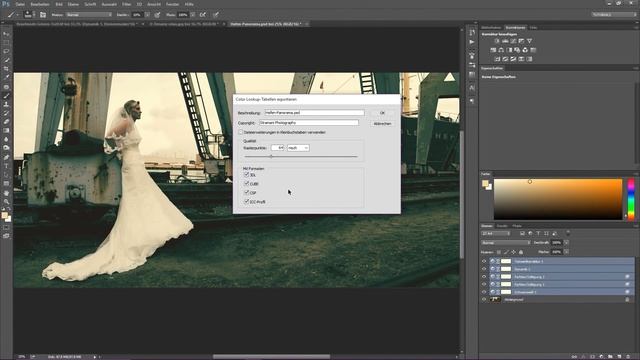Click the Copyright input field
The image size is (640, 360).
click(x=309, y=122)
